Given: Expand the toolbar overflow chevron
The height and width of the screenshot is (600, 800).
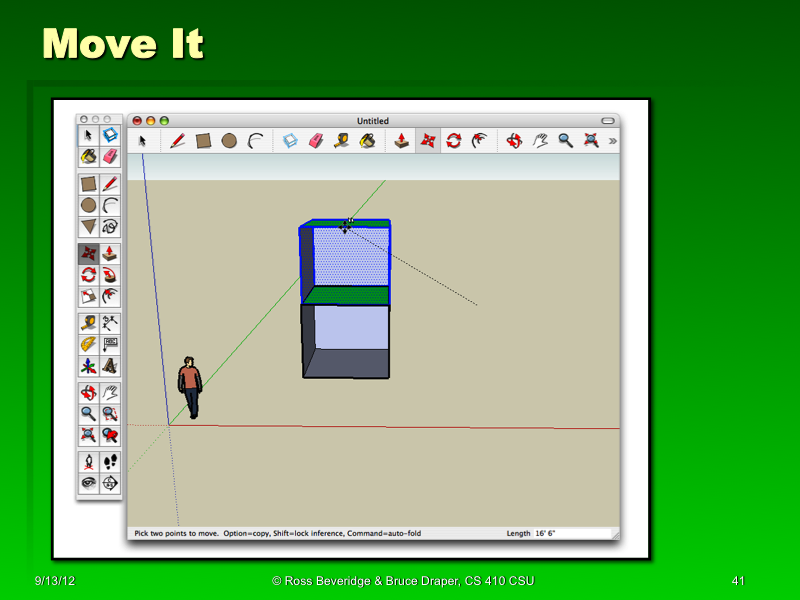Looking at the screenshot, I should coord(611,141).
